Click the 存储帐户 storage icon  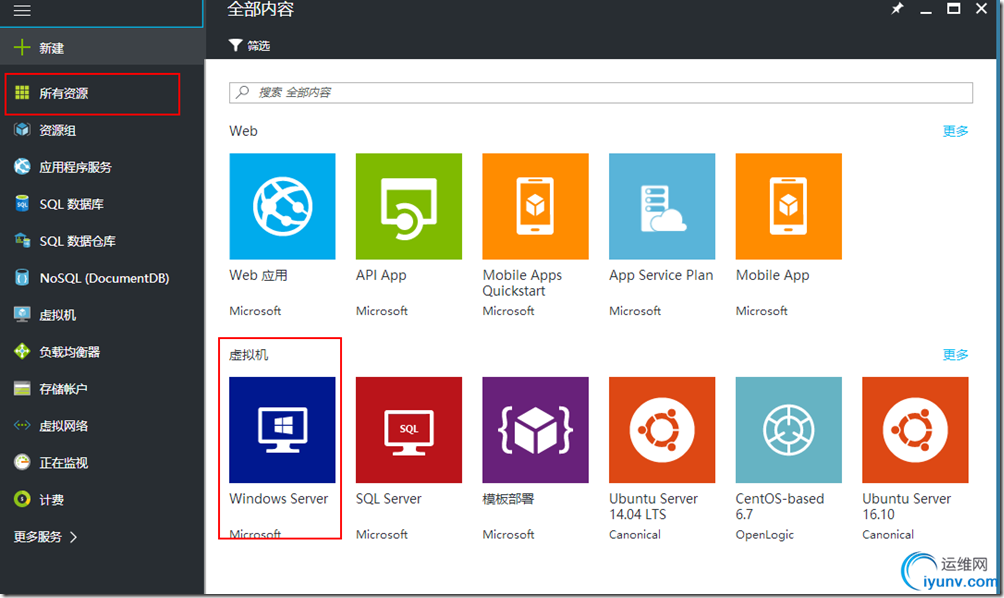point(22,389)
